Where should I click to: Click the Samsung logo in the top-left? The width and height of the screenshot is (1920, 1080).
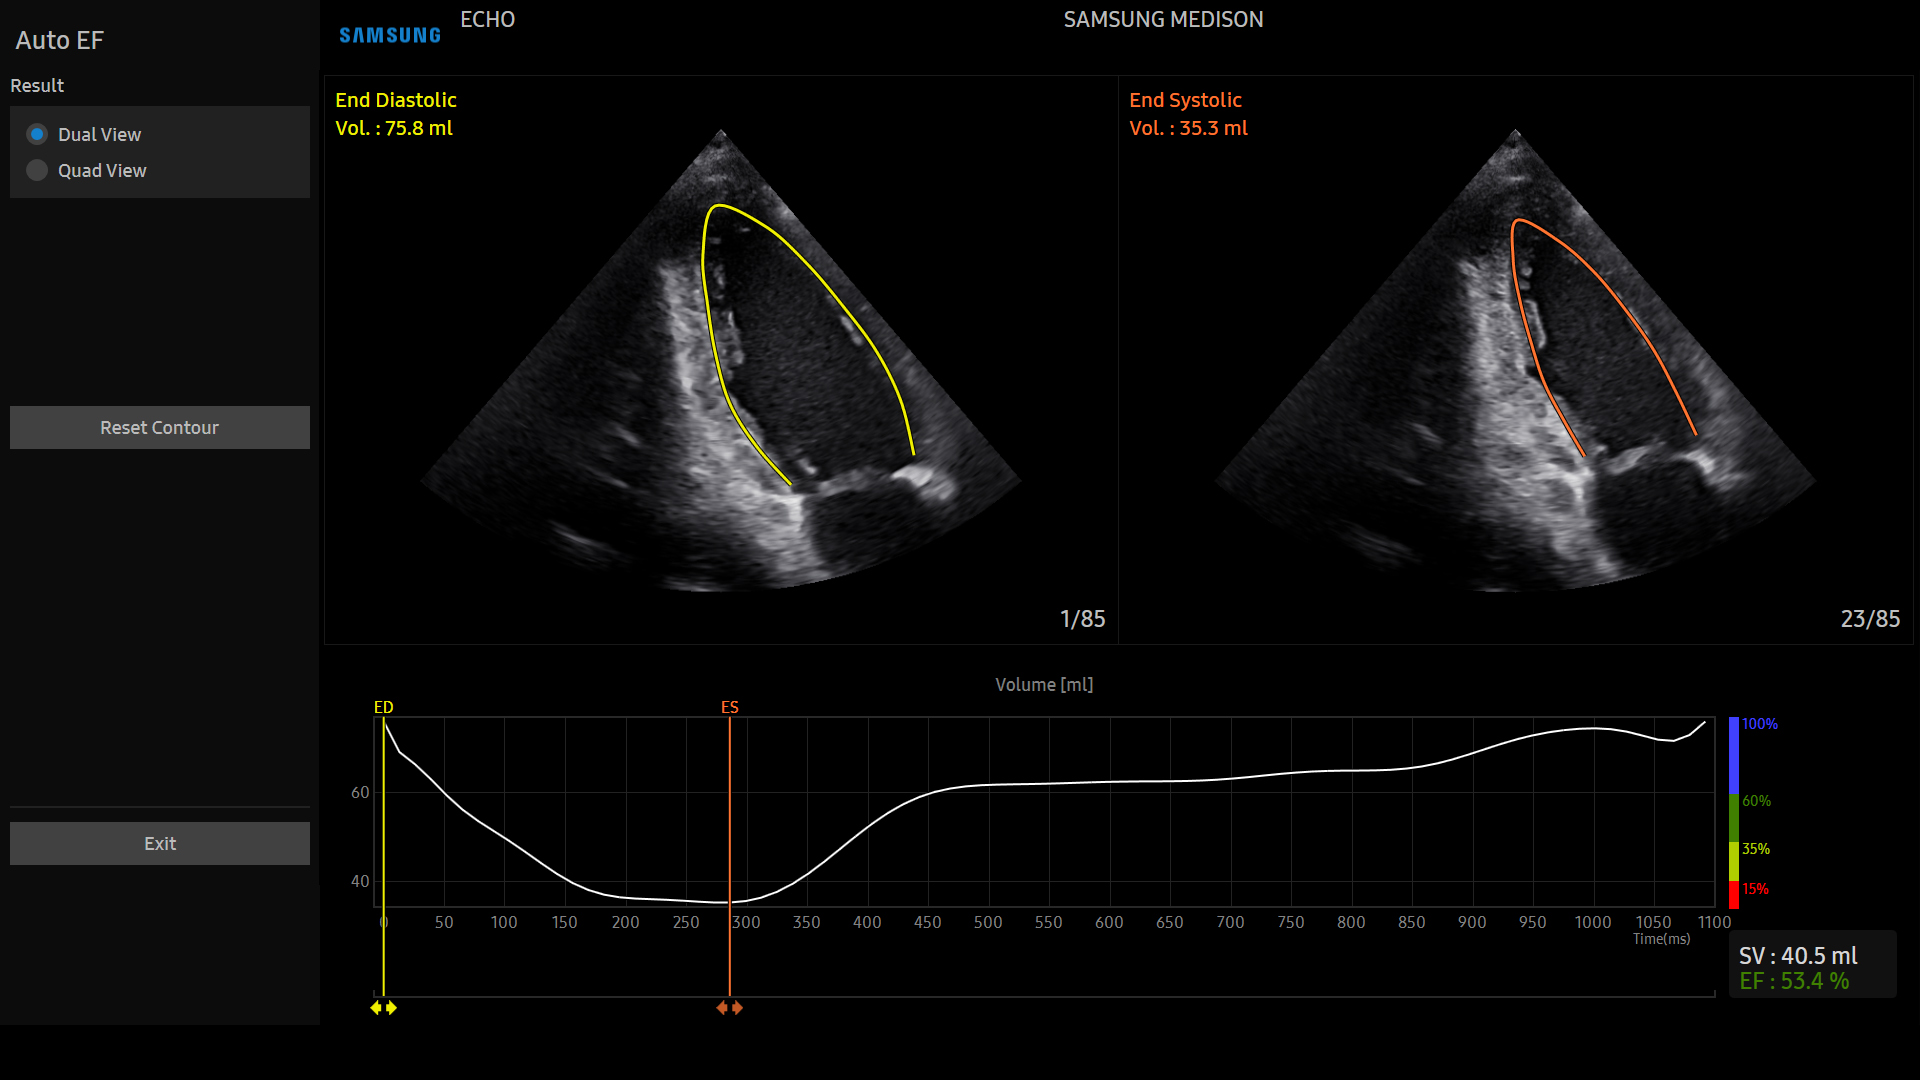click(389, 33)
